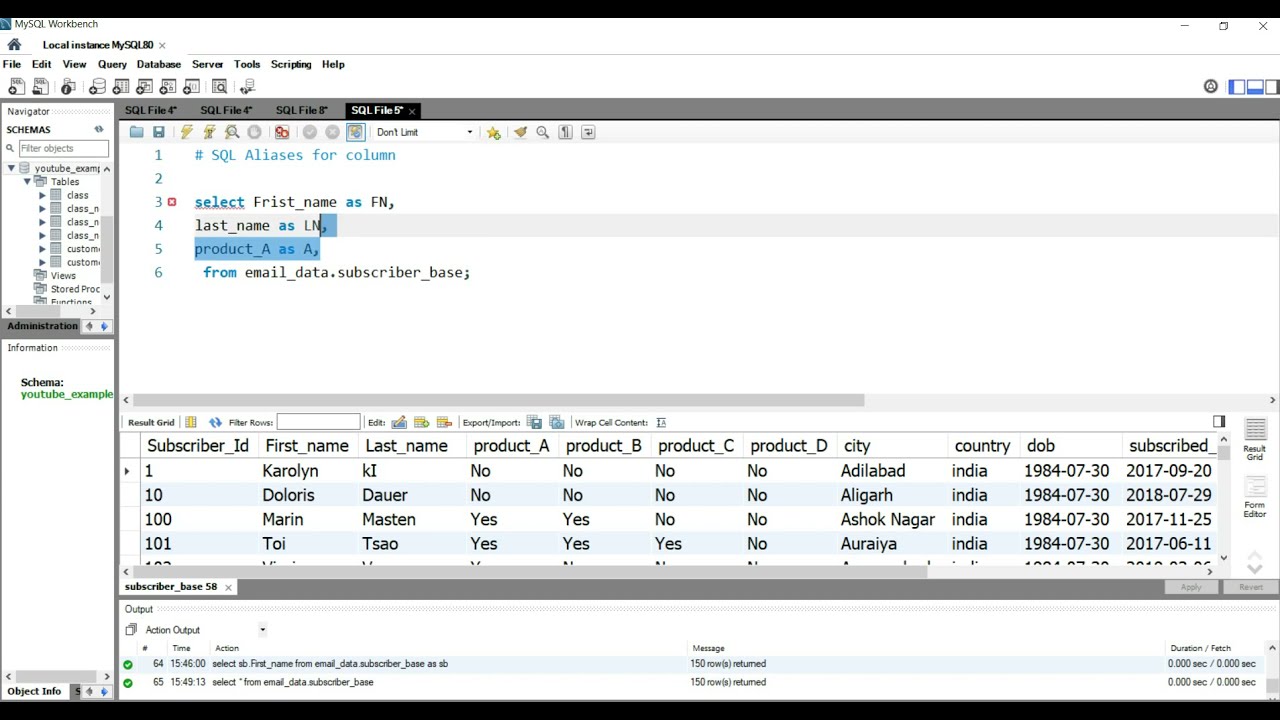Open a script file with the folder icon
This screenshot has height=720, width=1280.
click(136, 132)
